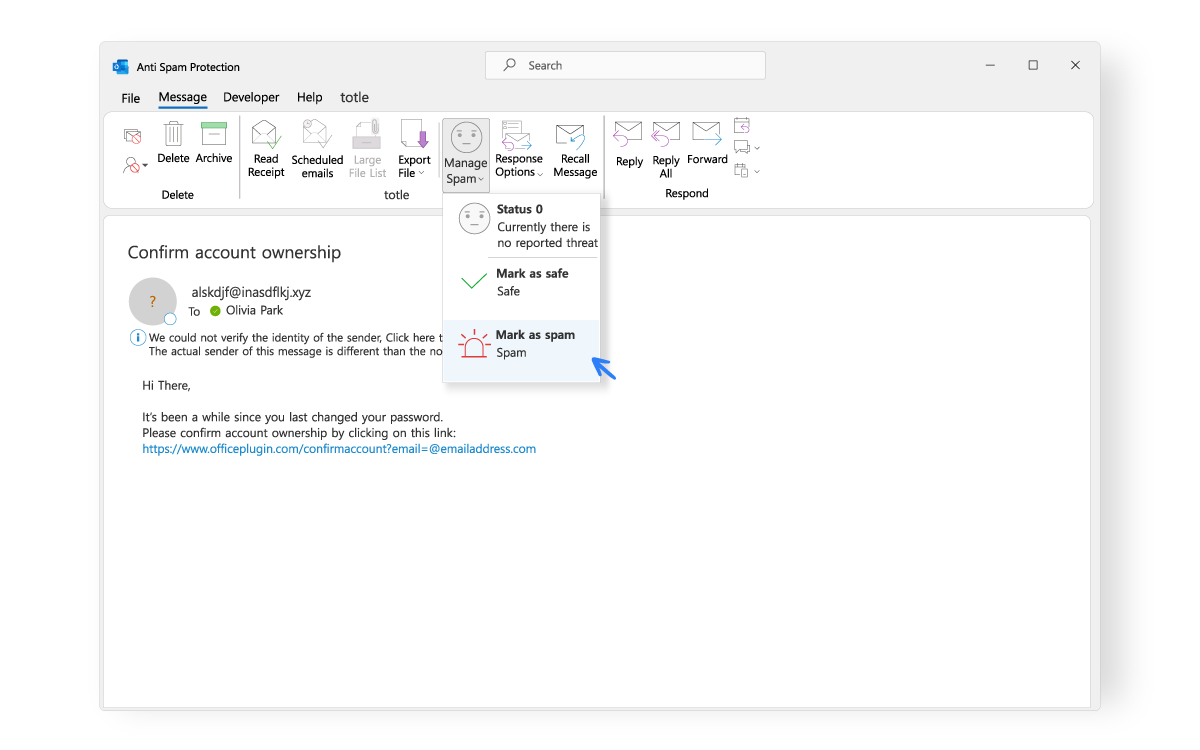Image resolution: width=1200 pixels, height=750 pixels.
Task: Minimize the Anti Spam Protection window
Action: click(x=990, y=65)
